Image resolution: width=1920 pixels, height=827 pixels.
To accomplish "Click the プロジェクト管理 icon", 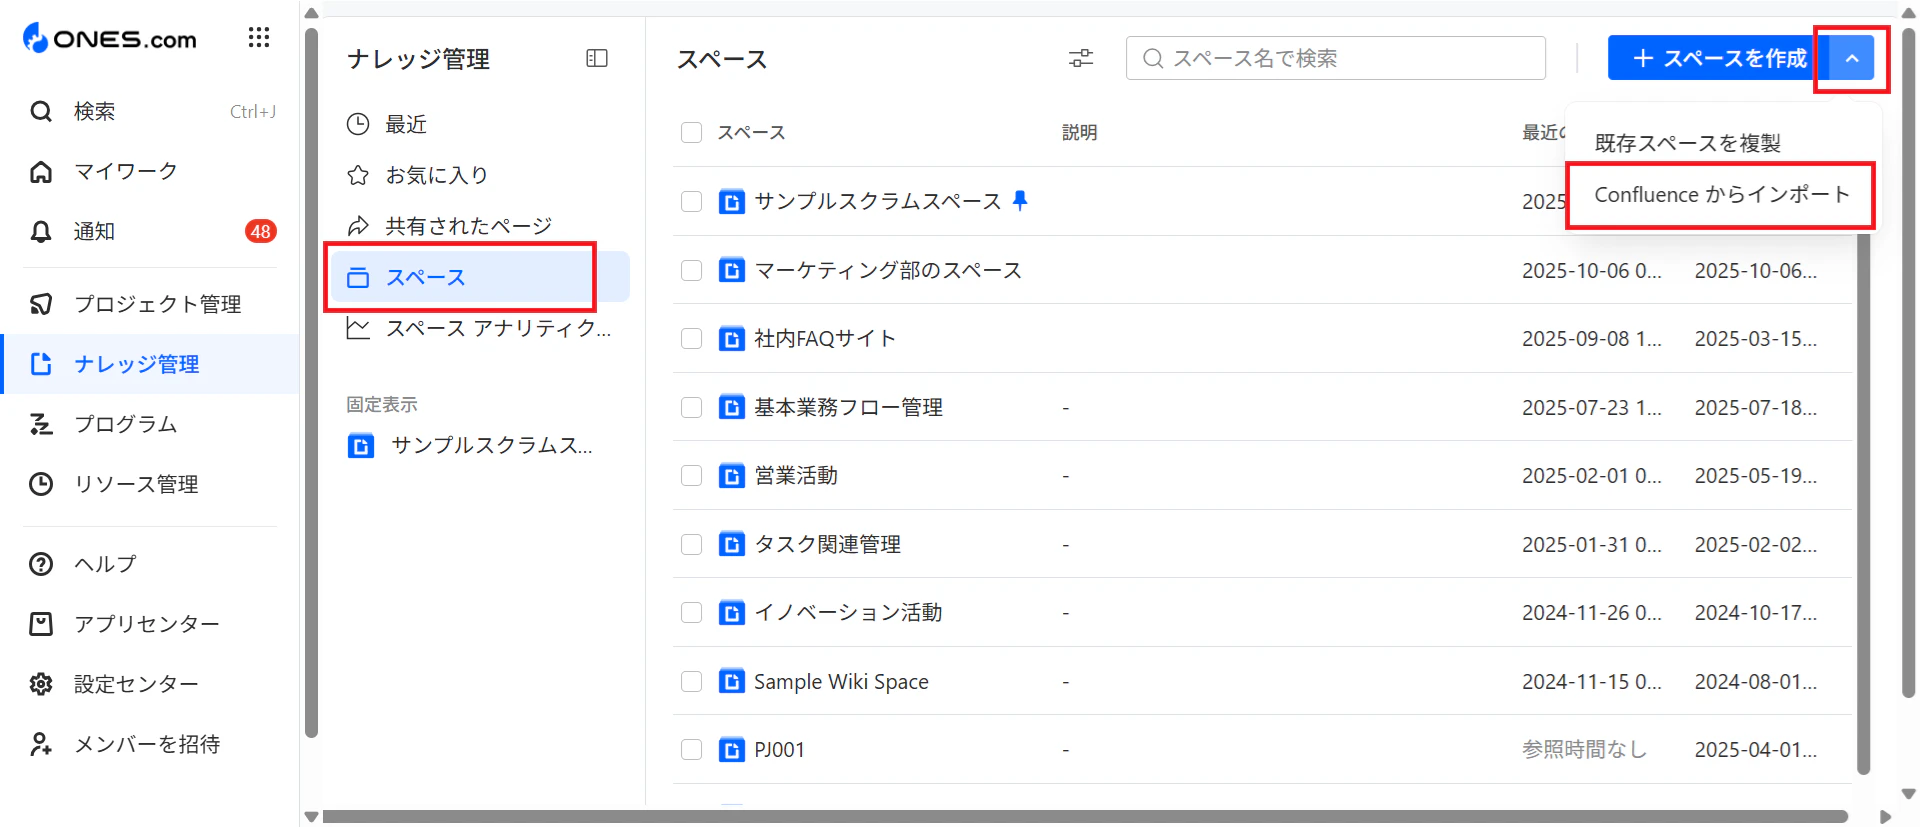I will (x=41, y=303).
